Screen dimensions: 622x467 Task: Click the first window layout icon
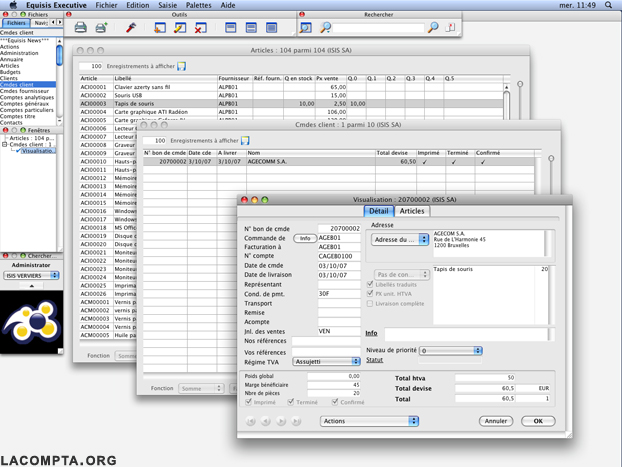tap(230, 27)
